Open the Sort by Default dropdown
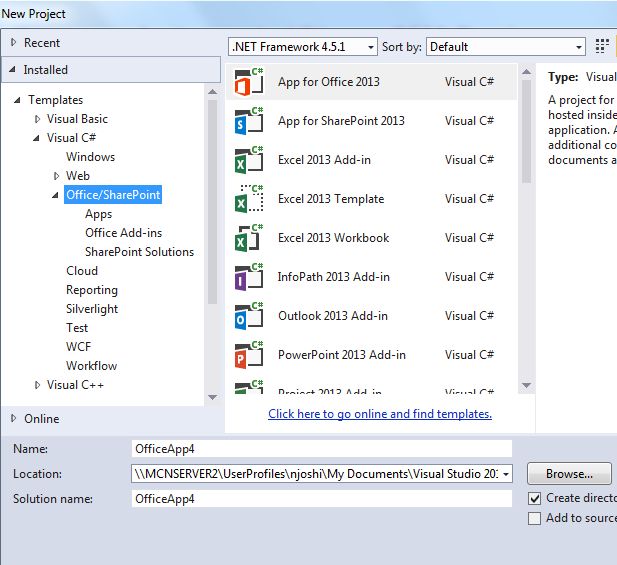This screenshot has height=565, width=617. coord(506,47)
